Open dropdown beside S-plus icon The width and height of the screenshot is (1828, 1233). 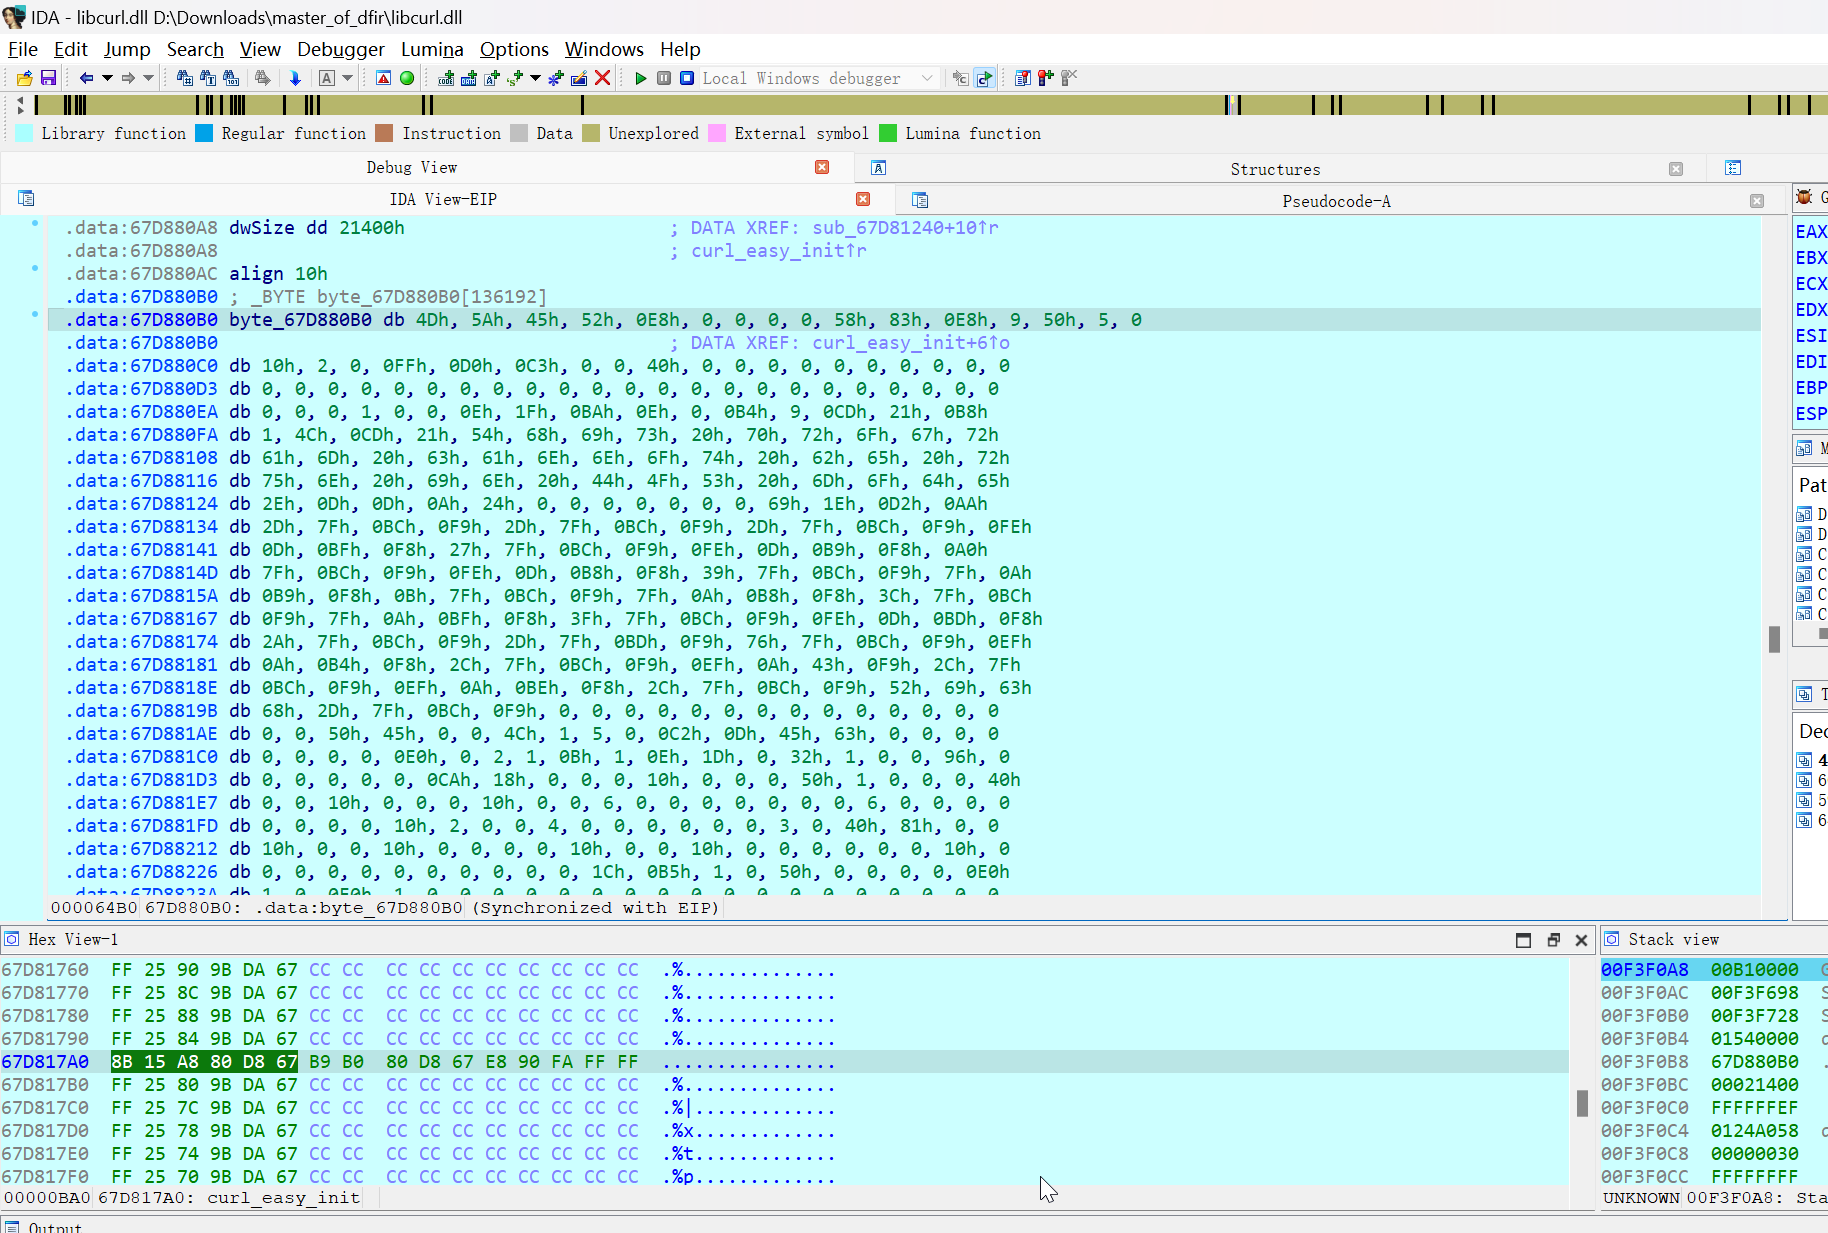click(x=536, y=78)
